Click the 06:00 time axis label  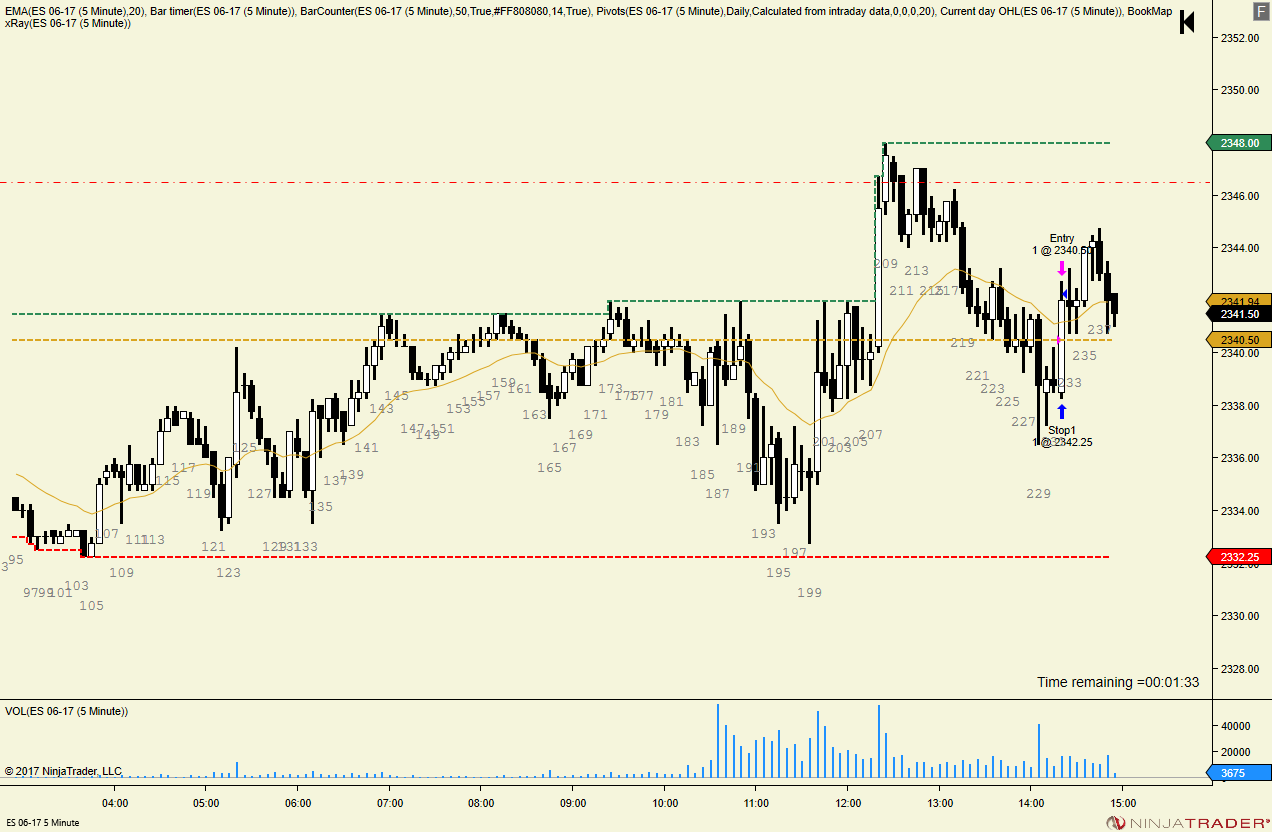pos(298,803)
